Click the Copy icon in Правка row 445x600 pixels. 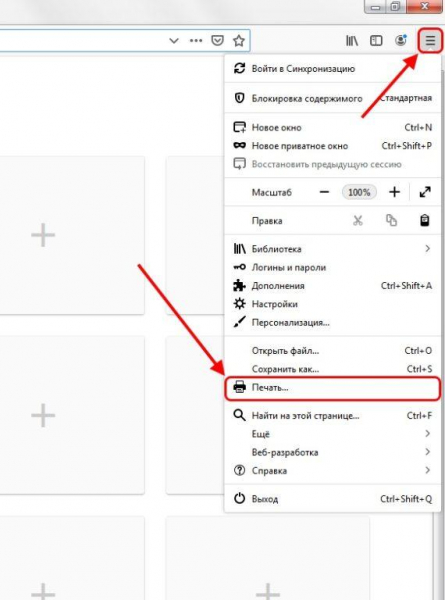pos(391,220)
